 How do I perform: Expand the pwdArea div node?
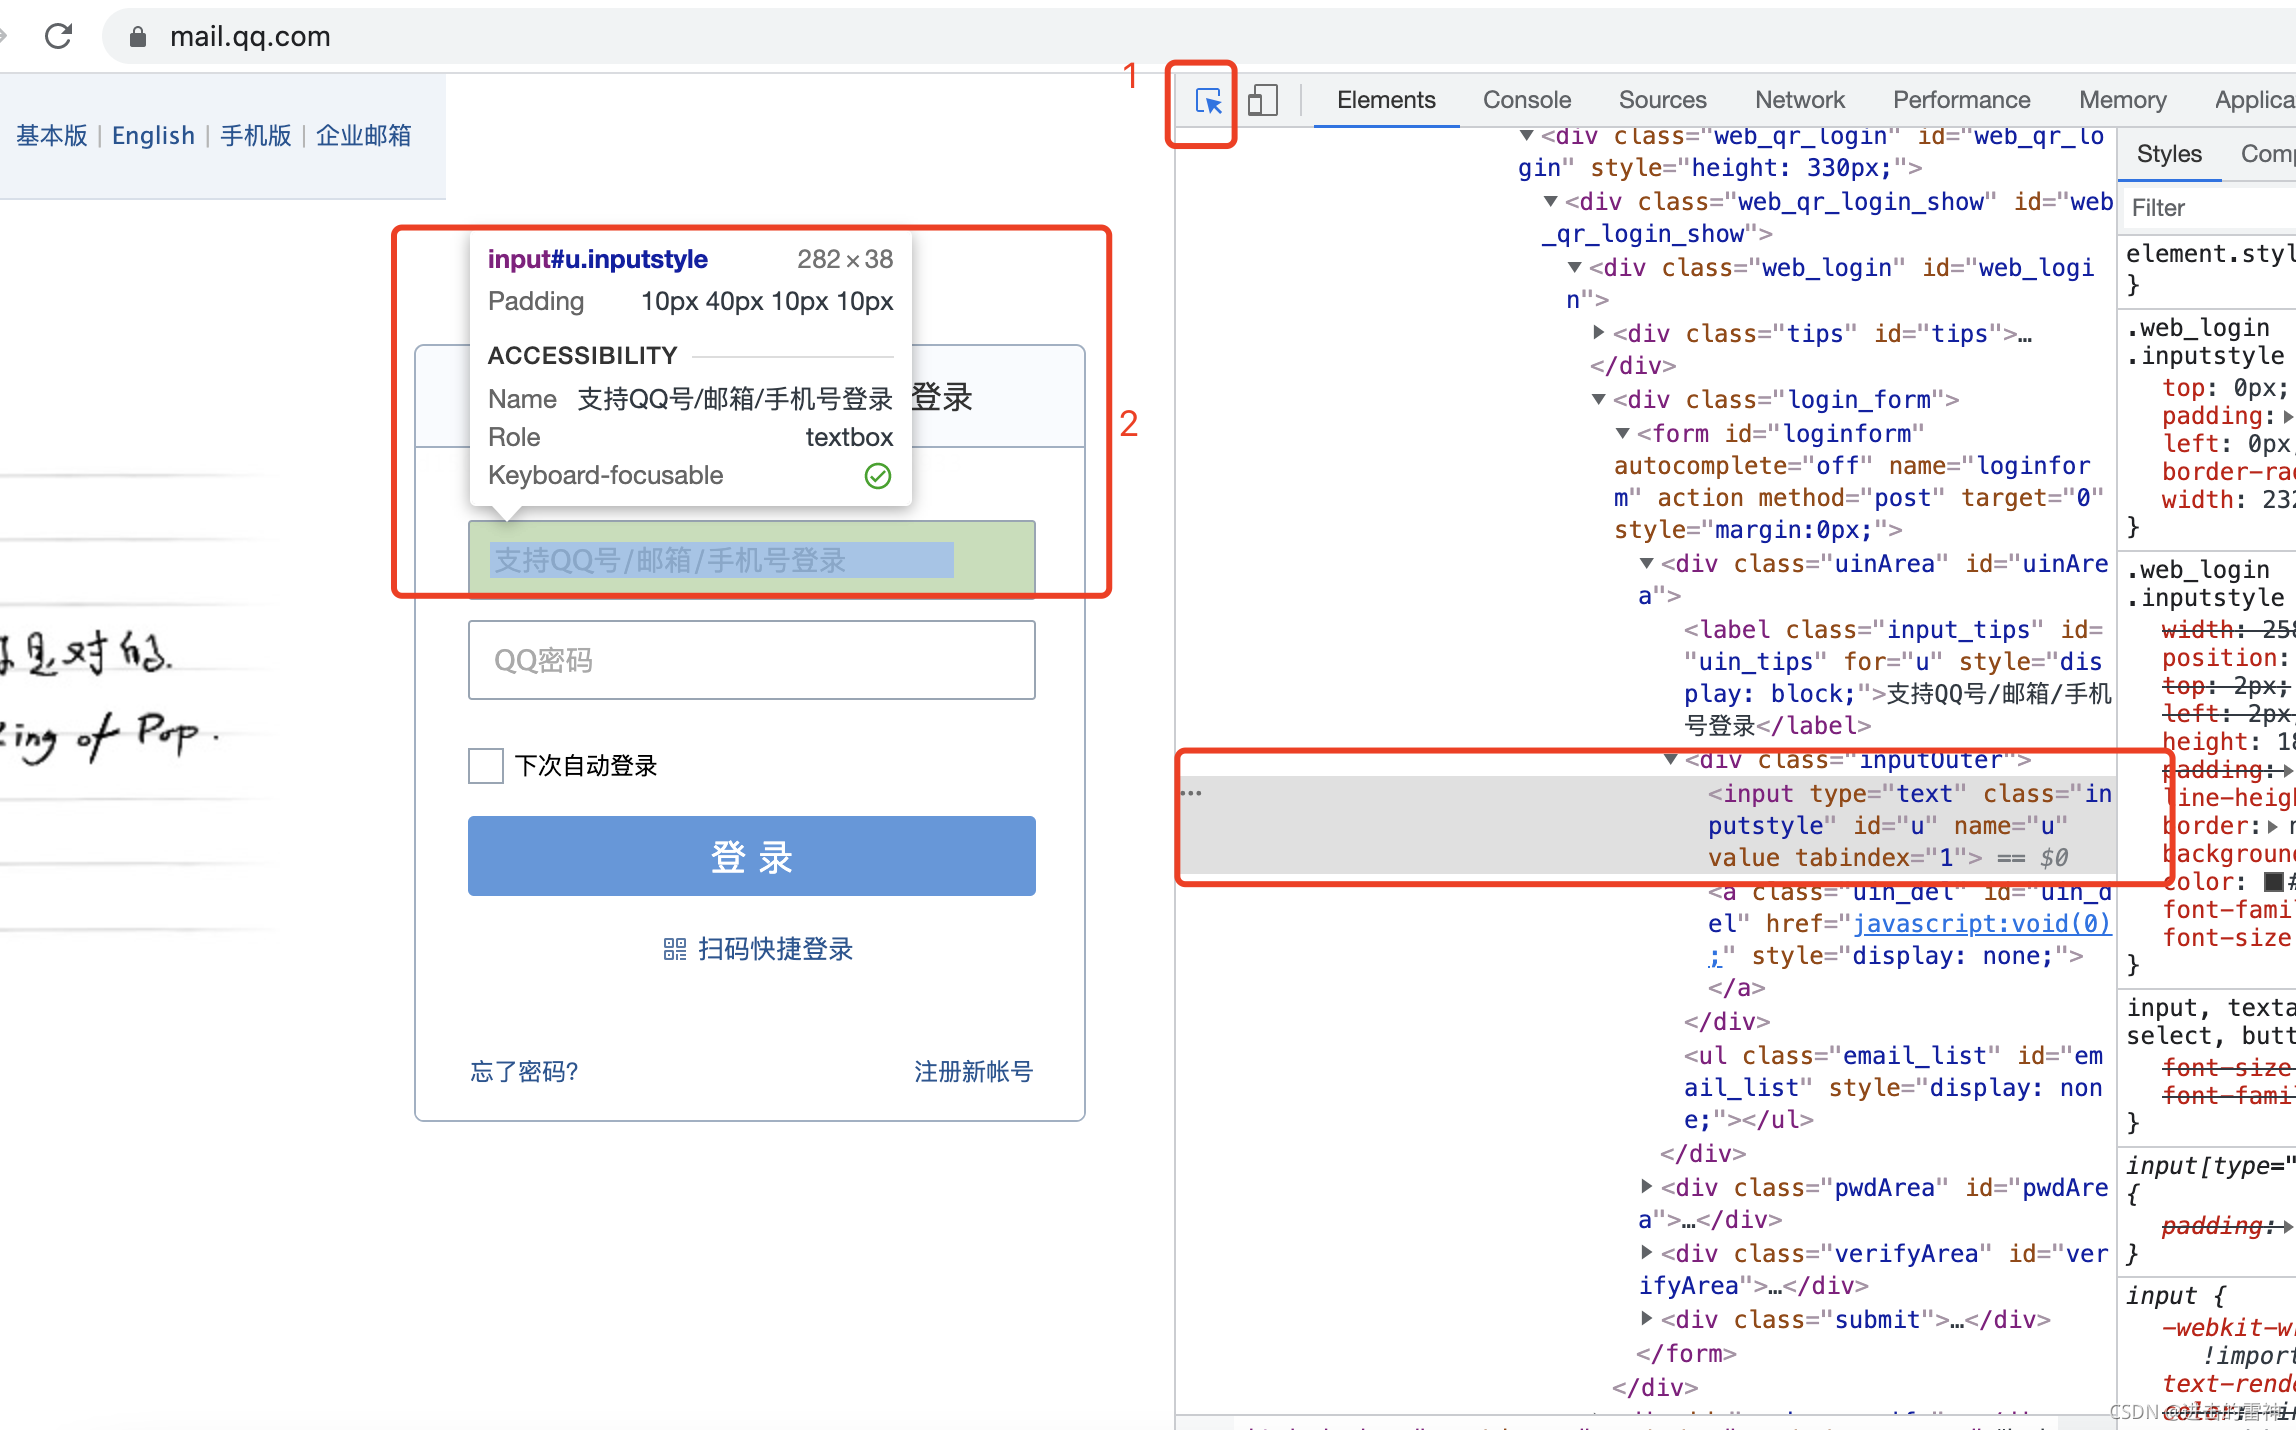pos(1646,1187)
